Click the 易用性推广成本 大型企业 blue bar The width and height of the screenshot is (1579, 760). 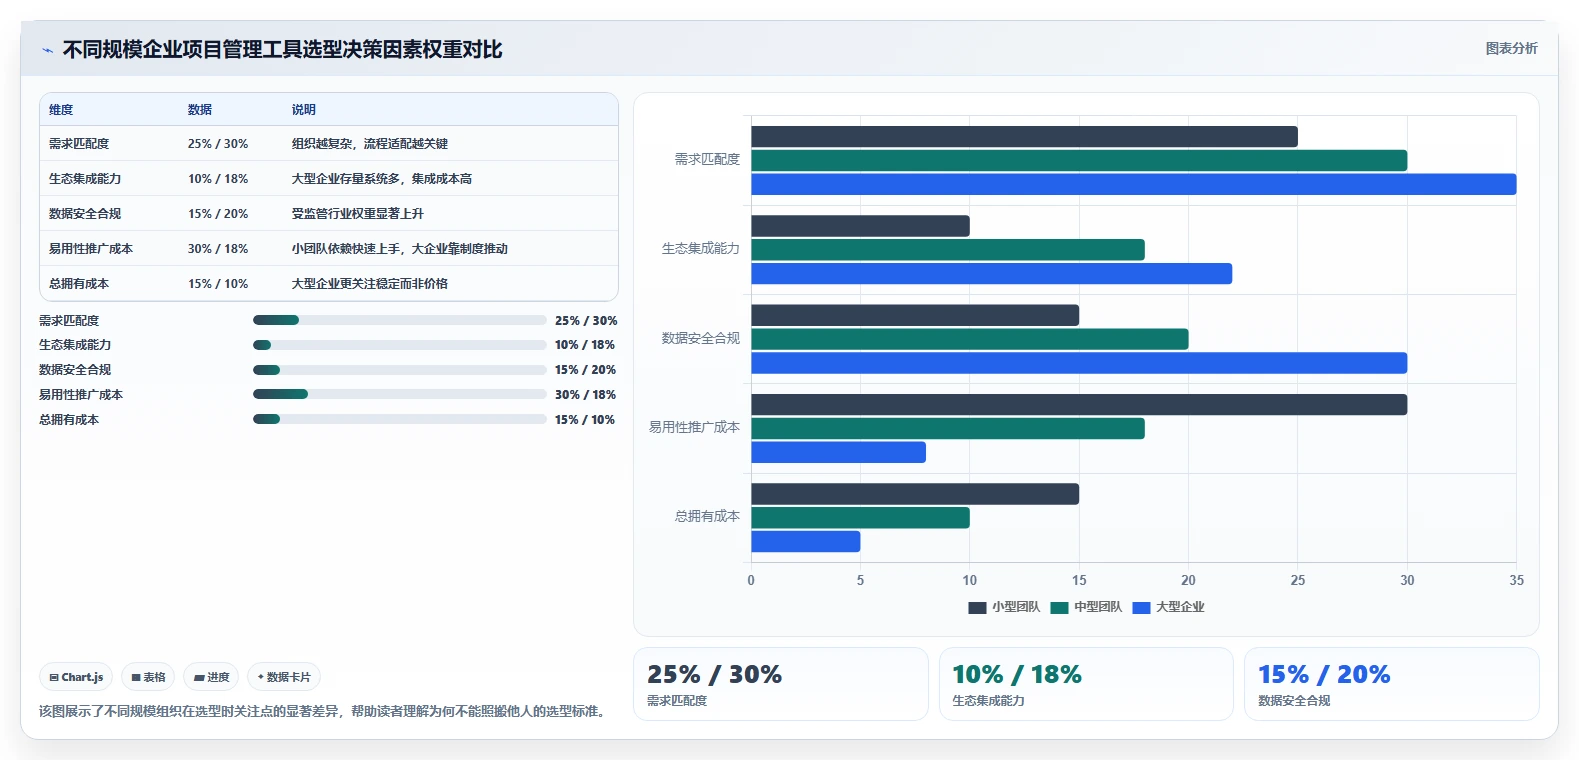point(838,452)
